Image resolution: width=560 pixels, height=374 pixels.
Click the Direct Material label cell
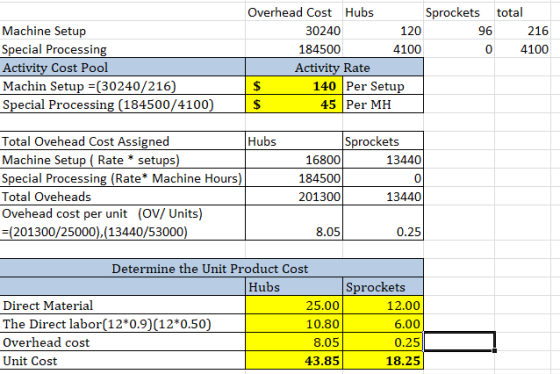[122, 305]
